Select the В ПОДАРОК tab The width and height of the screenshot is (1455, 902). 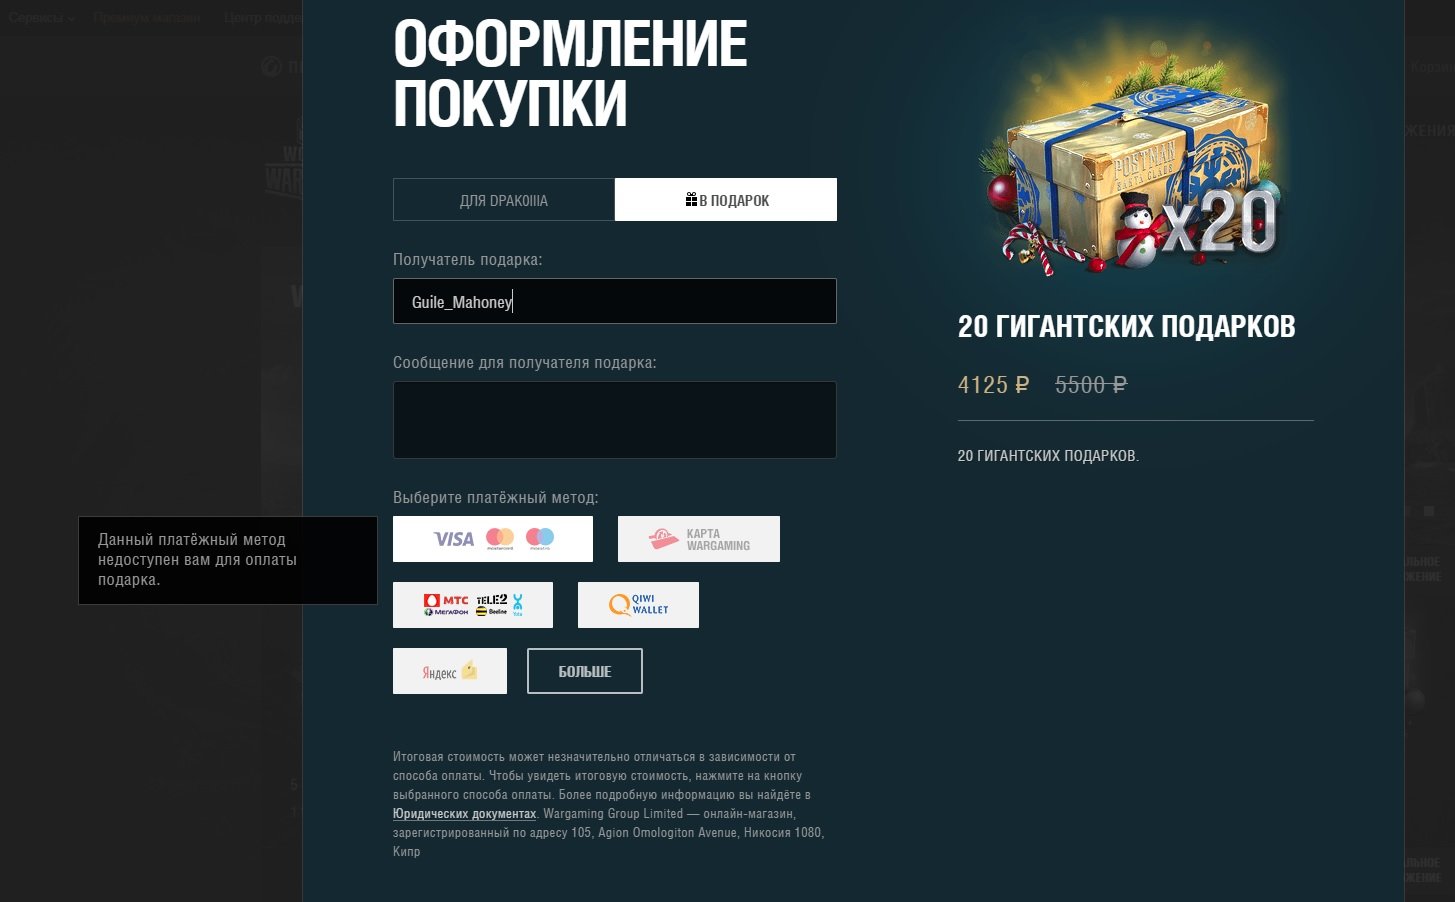726,200
